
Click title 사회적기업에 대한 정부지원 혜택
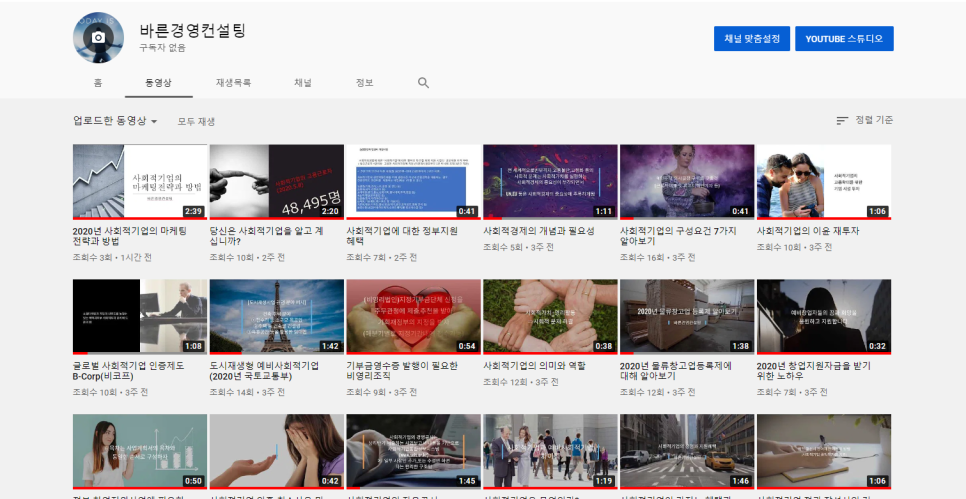point(402,236)
